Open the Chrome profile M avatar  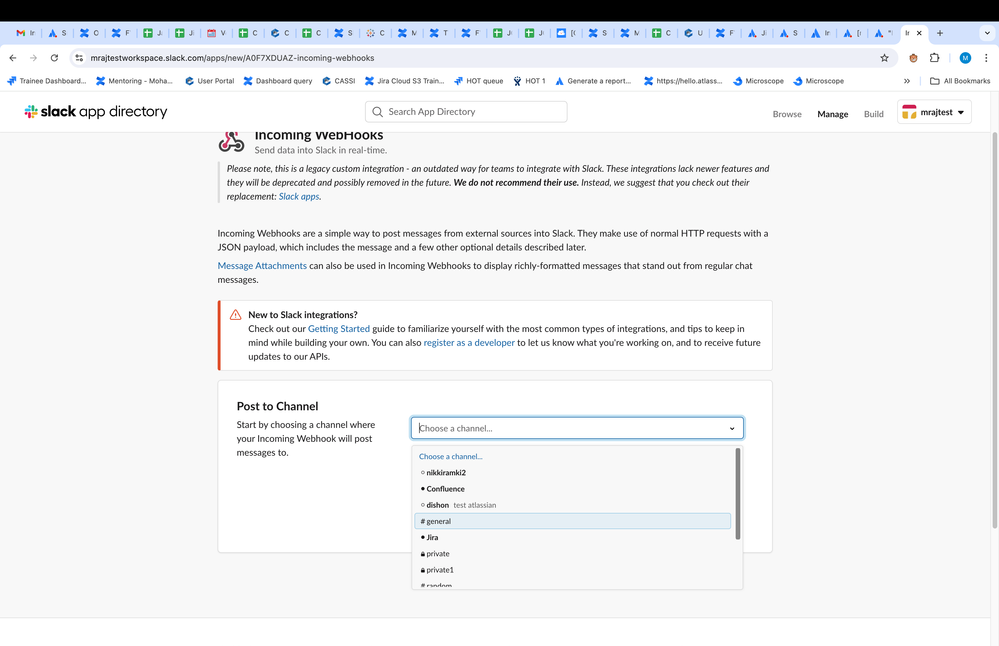pyautogui.click(x=965, y=58)
